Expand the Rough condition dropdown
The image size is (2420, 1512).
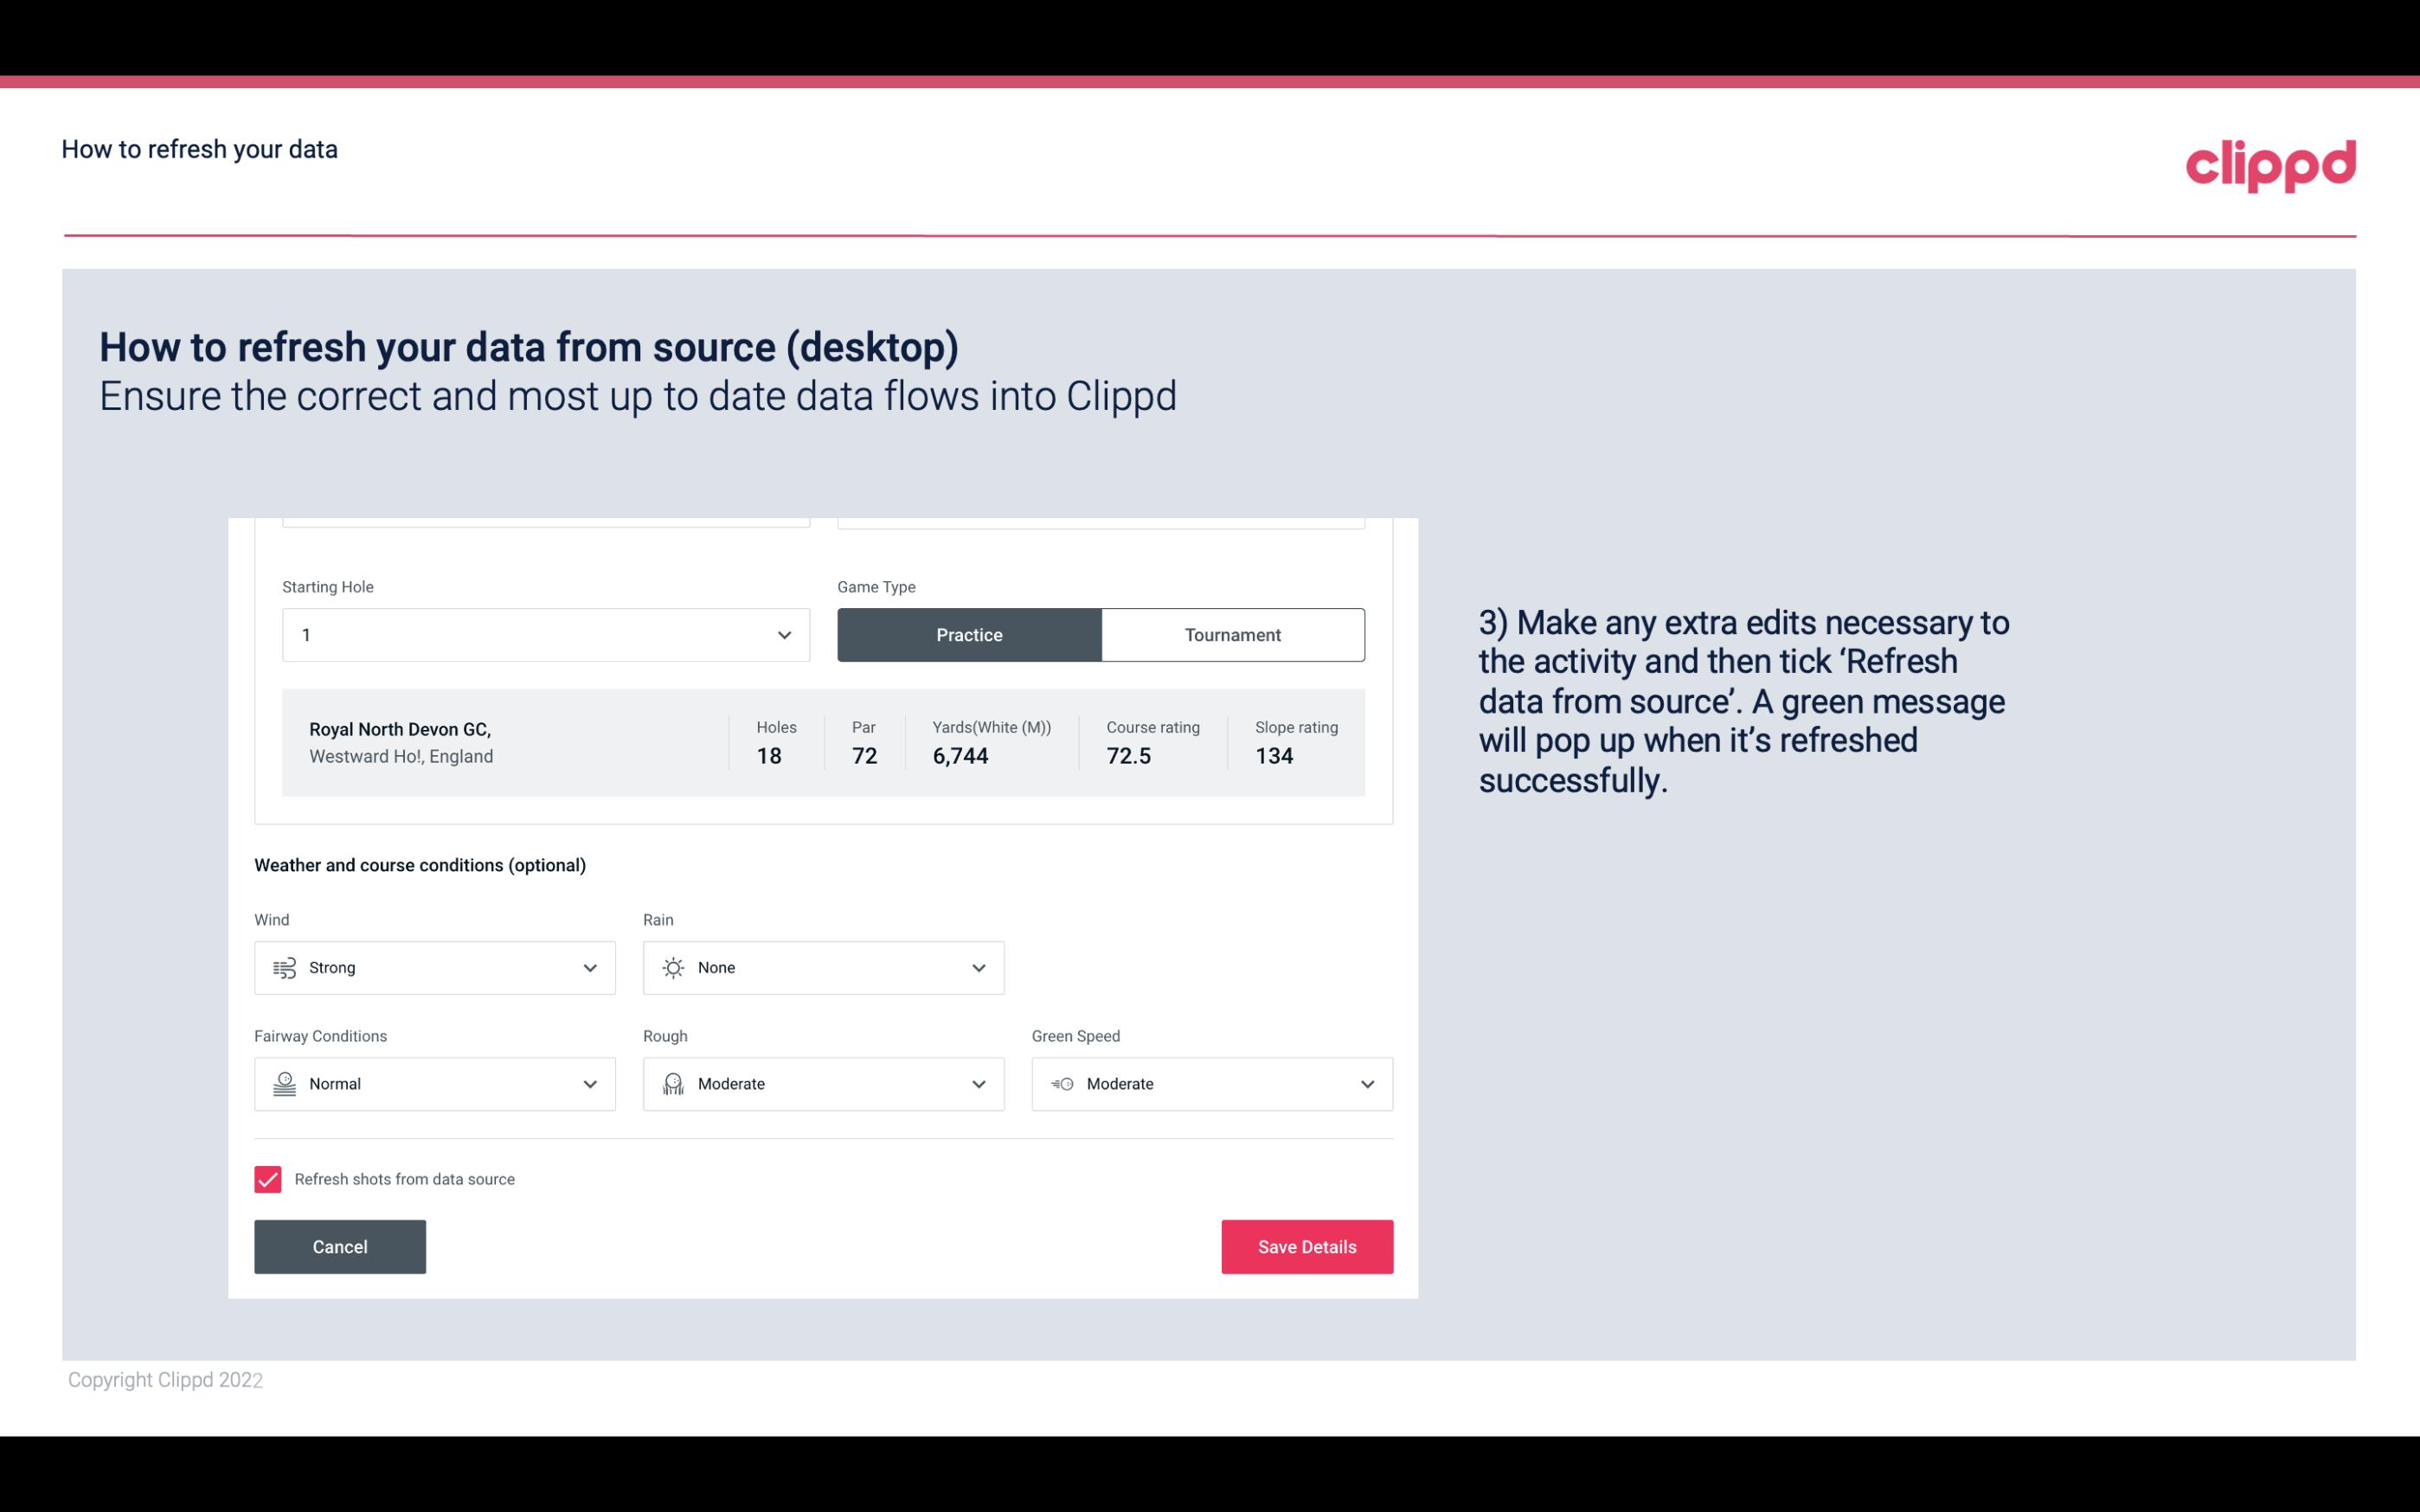pyautogui.click(x=978, y=1084)
